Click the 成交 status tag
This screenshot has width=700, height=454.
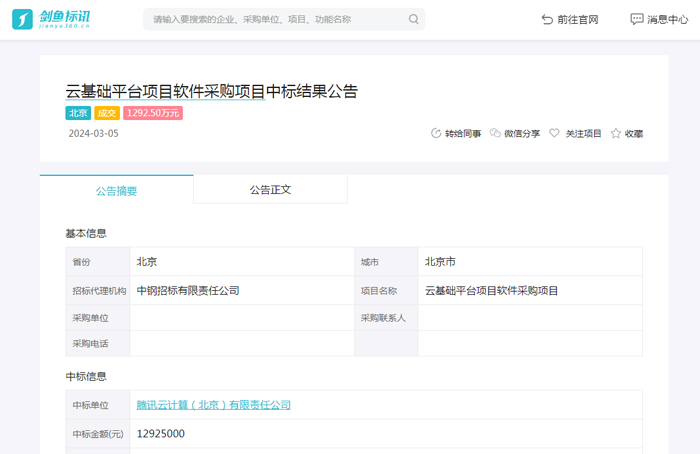[x=107, y=113]
